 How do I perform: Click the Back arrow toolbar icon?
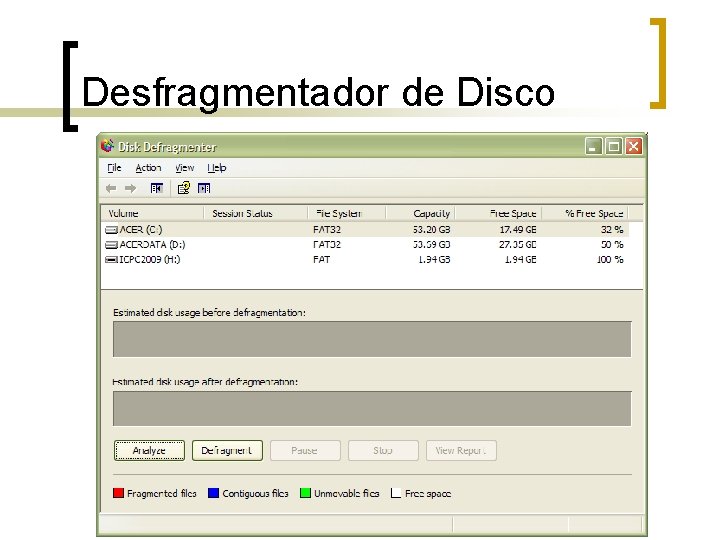111,188
